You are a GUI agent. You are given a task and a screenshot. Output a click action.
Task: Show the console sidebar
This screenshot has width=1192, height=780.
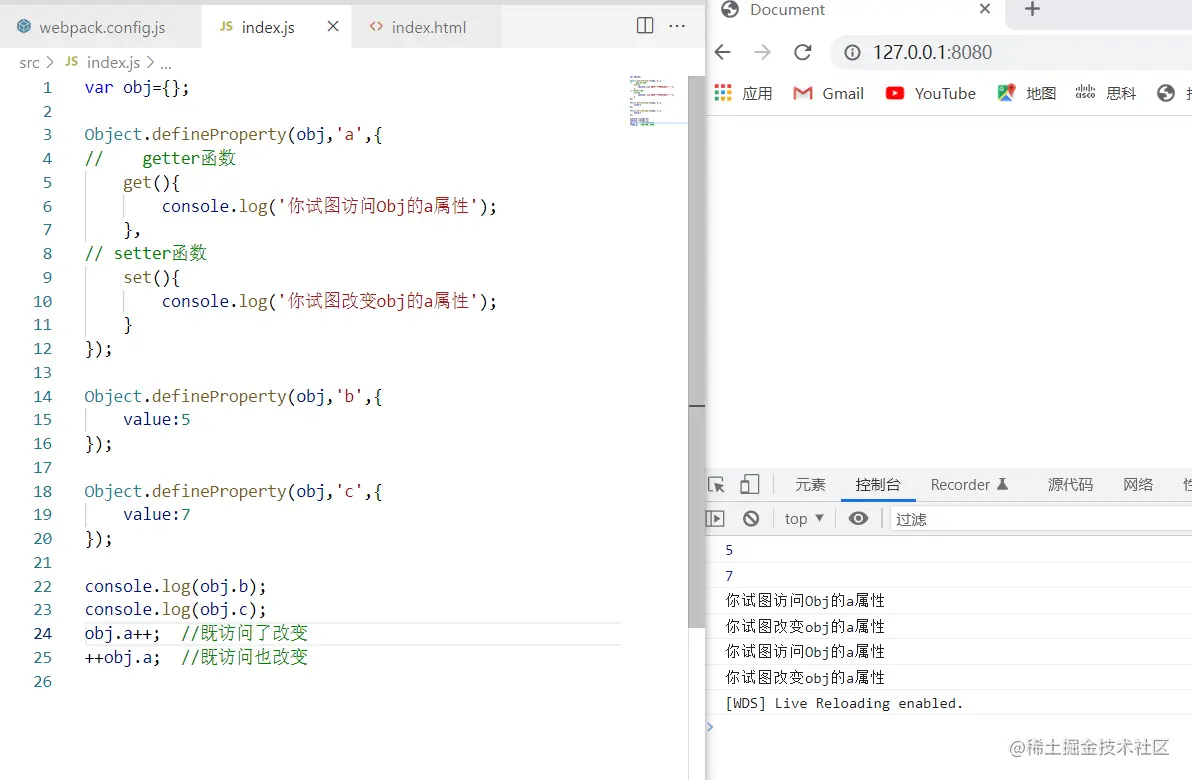715,518
